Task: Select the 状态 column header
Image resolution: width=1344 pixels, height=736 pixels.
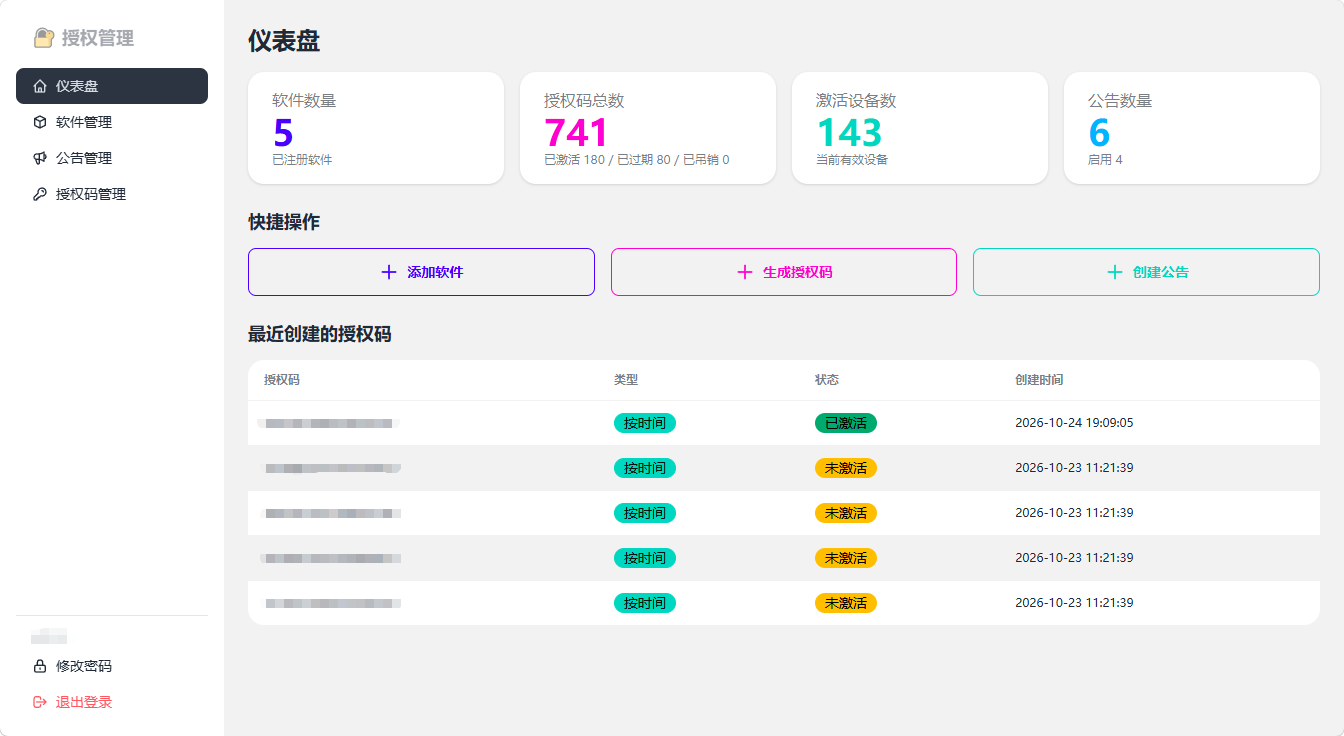Action: pos(827,380)
